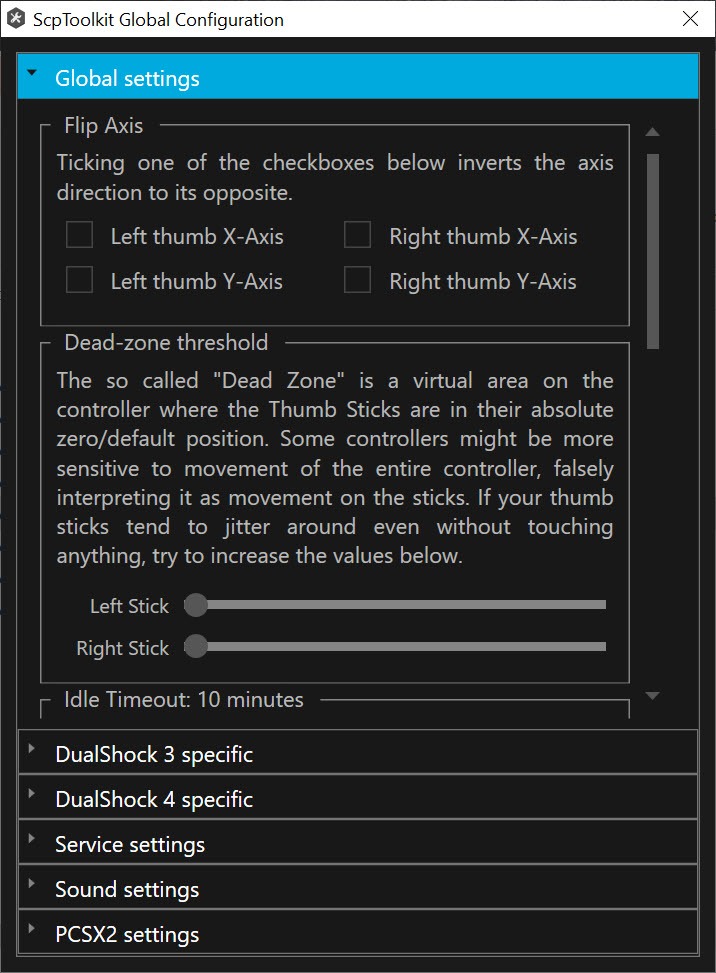
Task: Click the vertical scrollbar thumb in Global settings
Action: click(x=653, y=251)
